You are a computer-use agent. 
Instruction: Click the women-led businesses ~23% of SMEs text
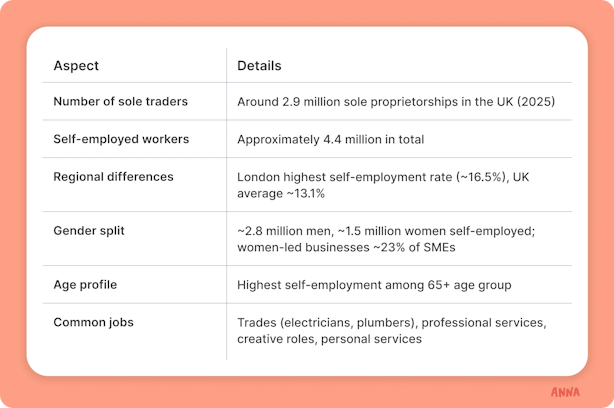coord(346,247)
